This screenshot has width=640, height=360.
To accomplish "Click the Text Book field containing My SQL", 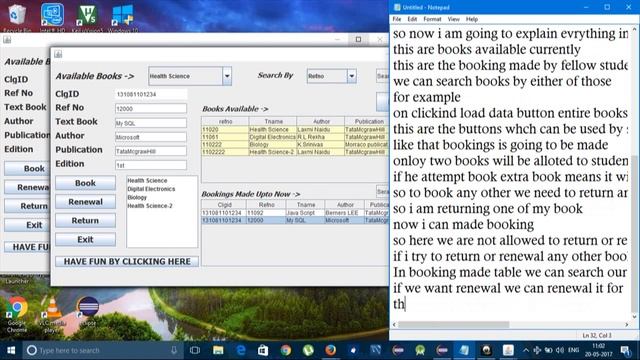I will pos(151,123).
